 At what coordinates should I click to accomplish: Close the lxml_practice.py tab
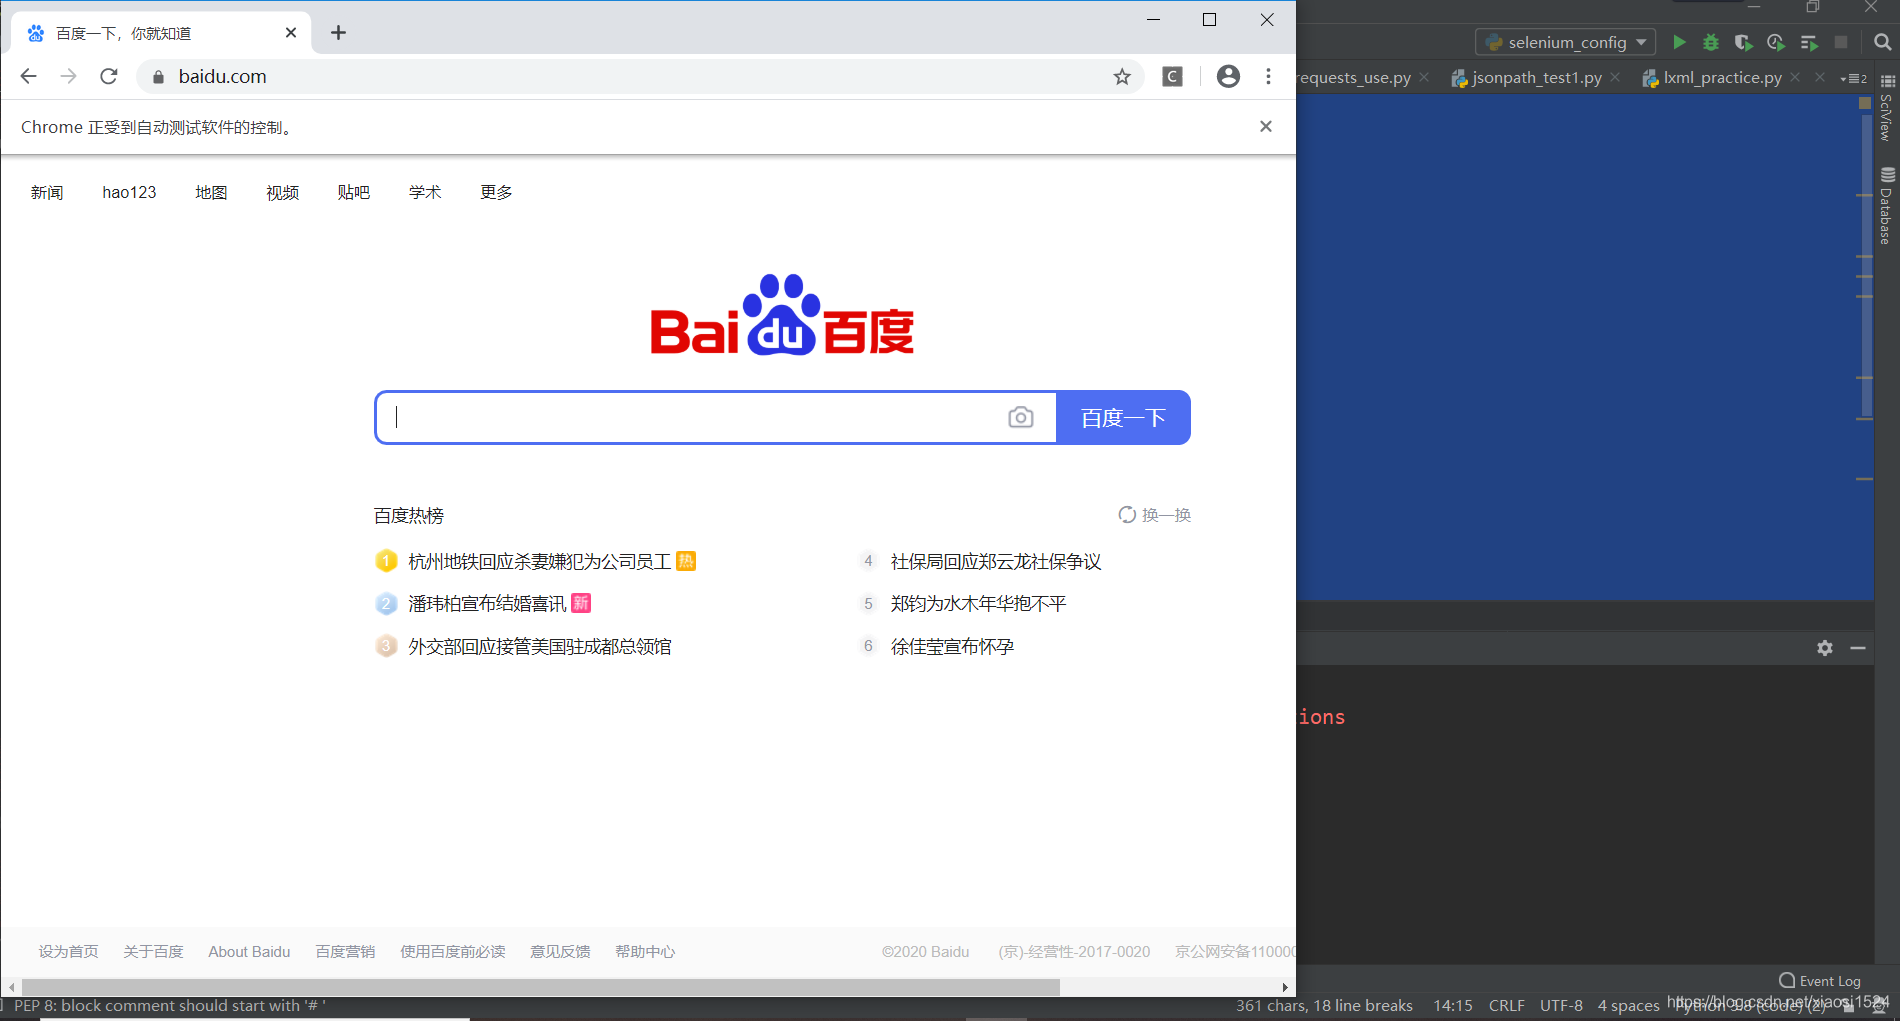[1795, 77]
